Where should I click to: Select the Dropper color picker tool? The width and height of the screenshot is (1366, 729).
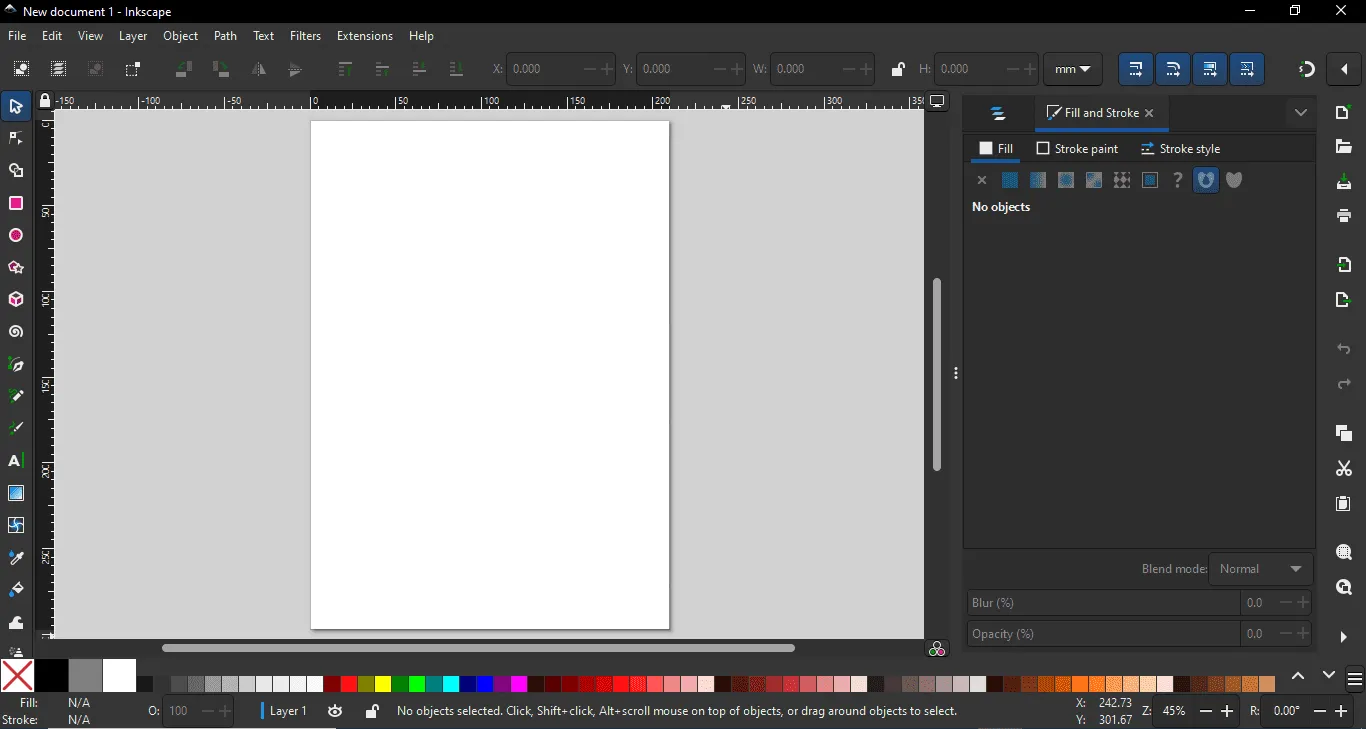pos(16,558)
